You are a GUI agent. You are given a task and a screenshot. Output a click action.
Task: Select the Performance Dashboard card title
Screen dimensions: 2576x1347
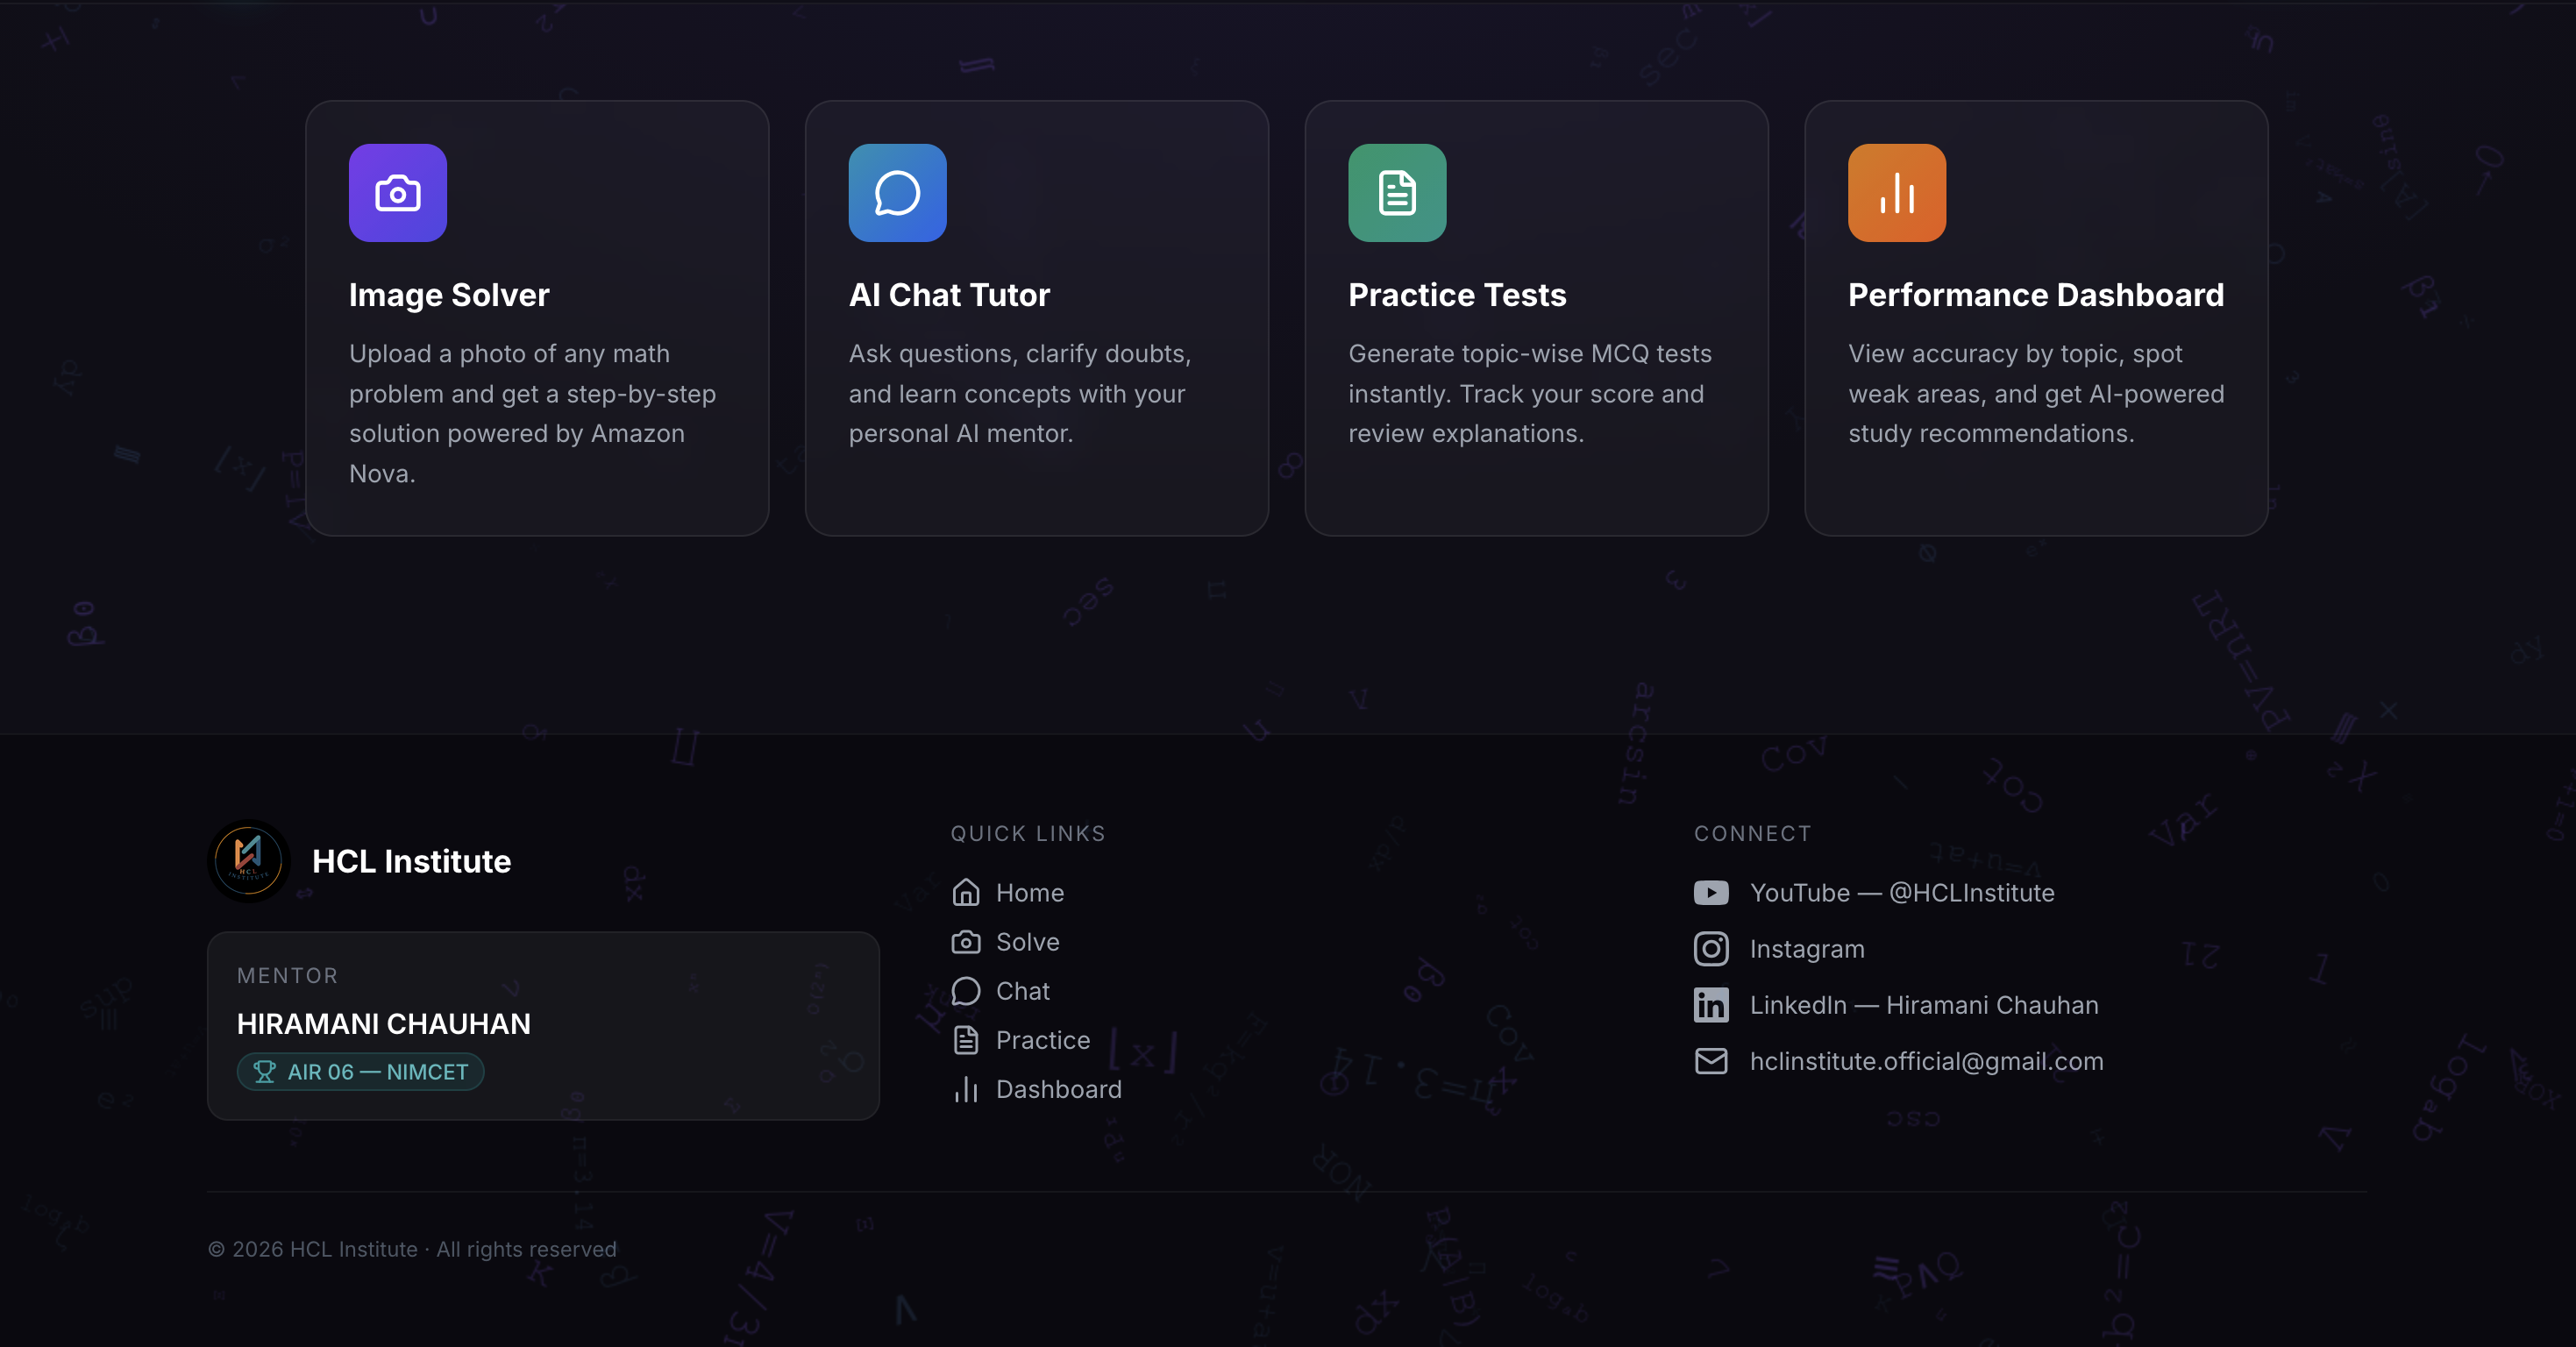click(x=2035, y=294)
